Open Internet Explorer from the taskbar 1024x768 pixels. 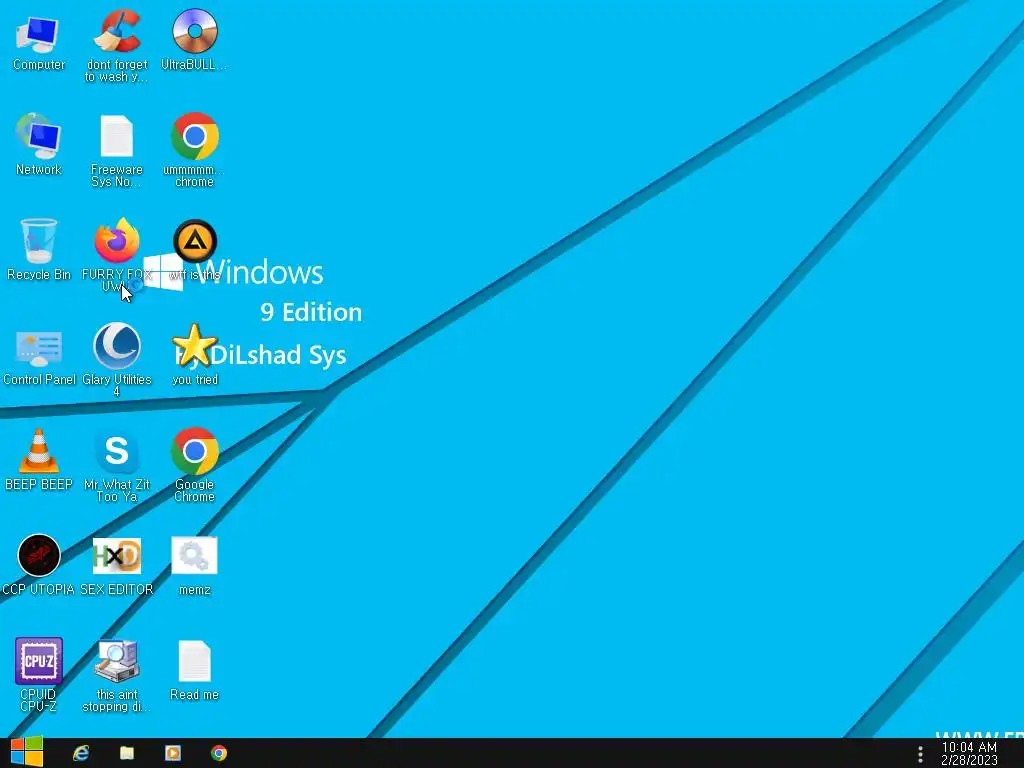coord(81,753)
